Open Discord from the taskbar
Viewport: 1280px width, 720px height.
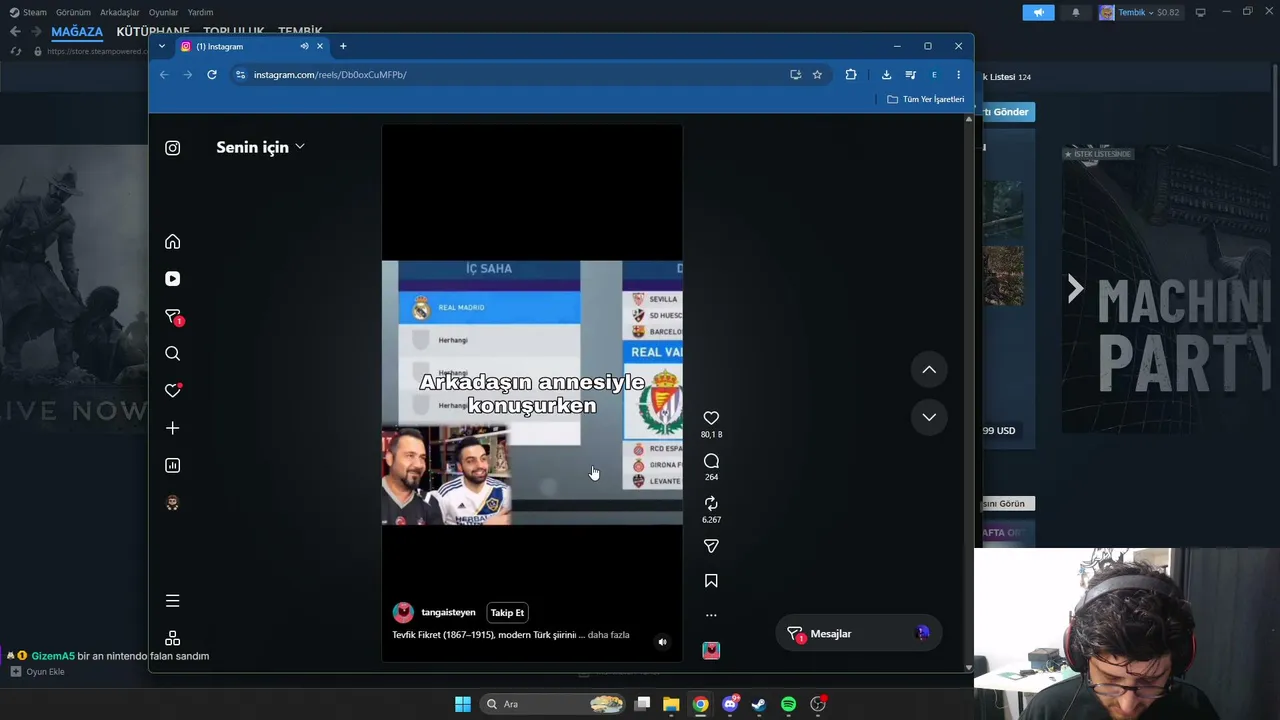pyautogui.click(x=730, y=704)
